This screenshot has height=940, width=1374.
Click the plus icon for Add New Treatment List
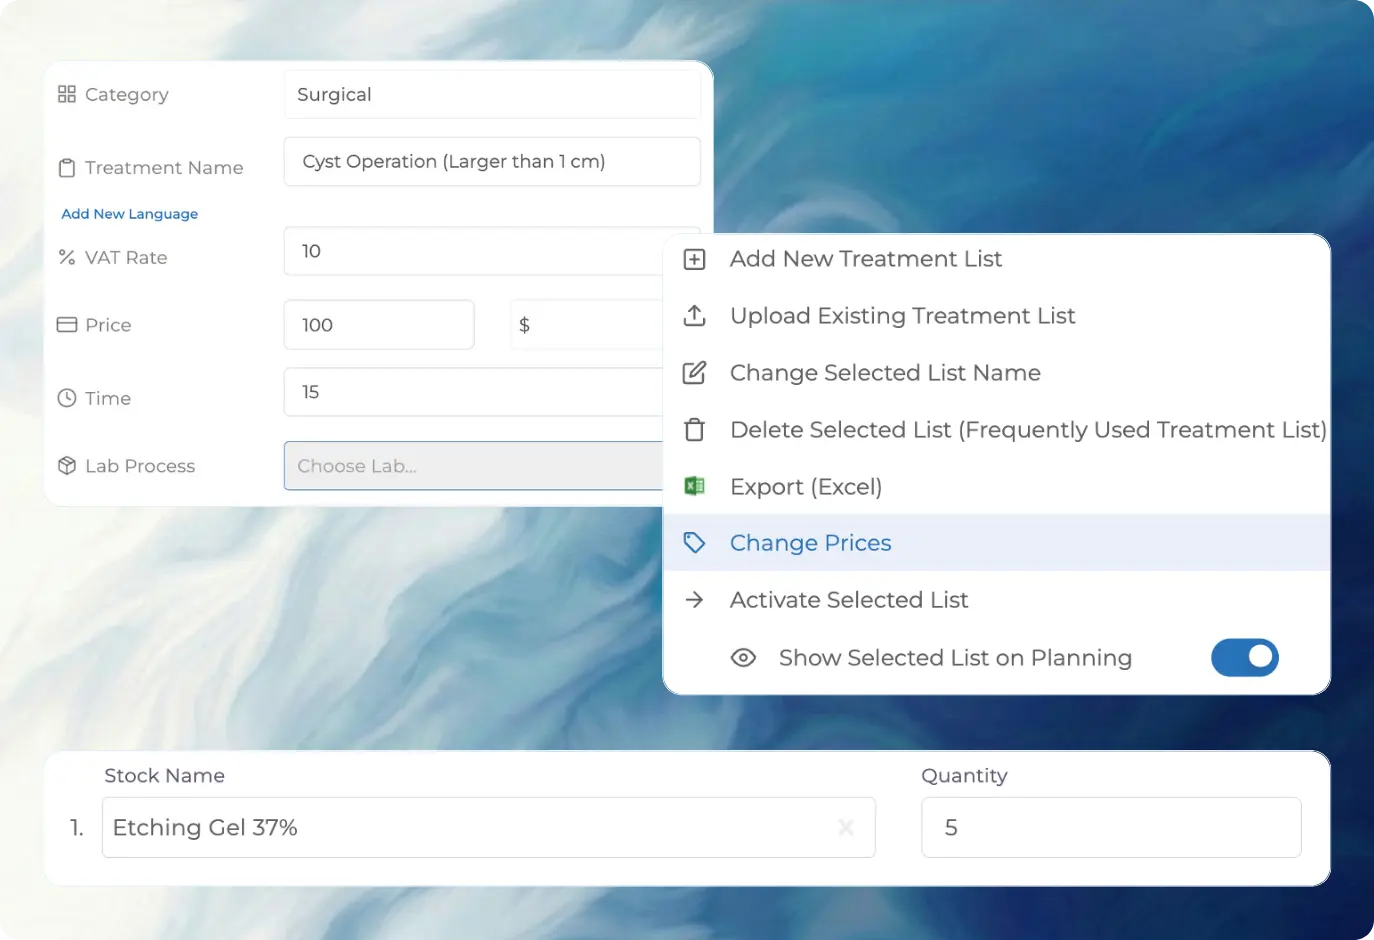click(x=695, y=259)
